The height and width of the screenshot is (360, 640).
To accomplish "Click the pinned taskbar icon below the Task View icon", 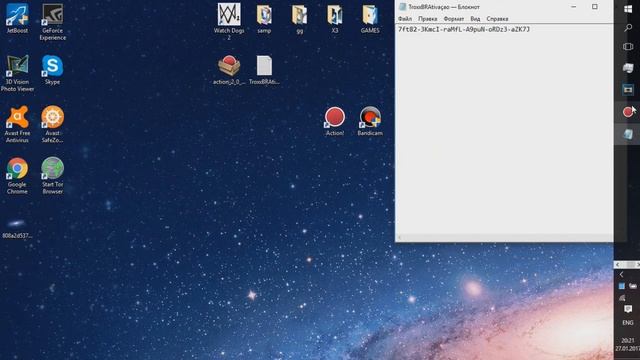I will (628, 68).
